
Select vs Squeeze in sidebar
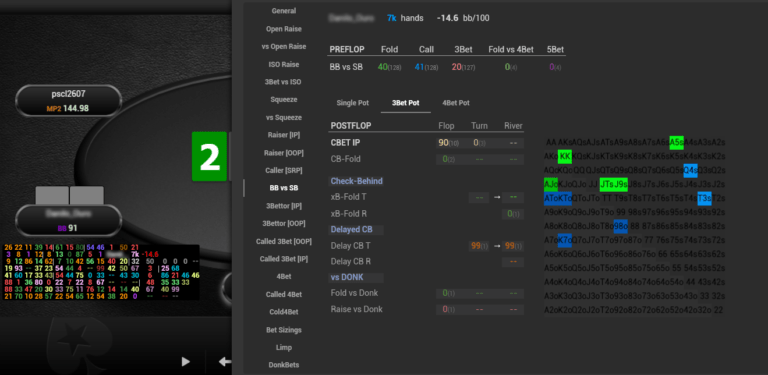pos(284,117)
